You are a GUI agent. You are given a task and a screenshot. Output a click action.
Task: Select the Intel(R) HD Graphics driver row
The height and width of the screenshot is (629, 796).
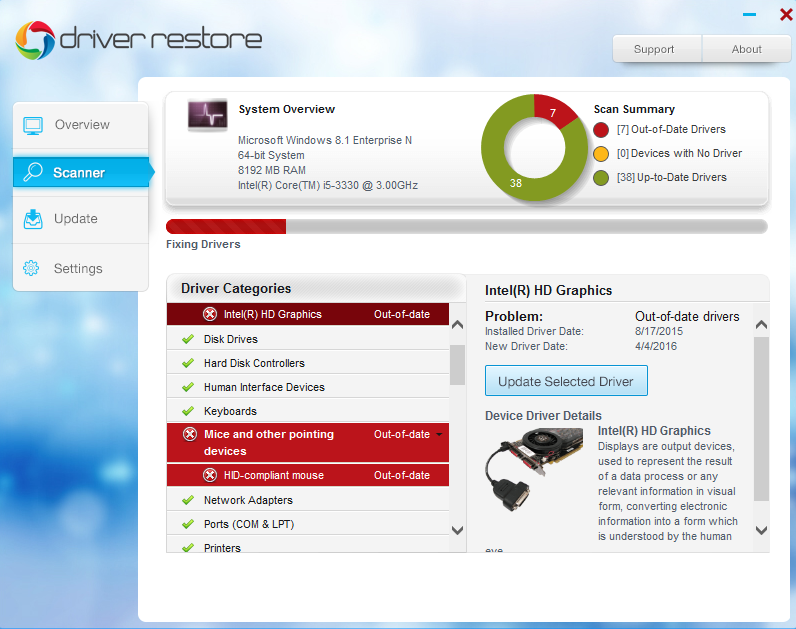click(x=308, y=314)
